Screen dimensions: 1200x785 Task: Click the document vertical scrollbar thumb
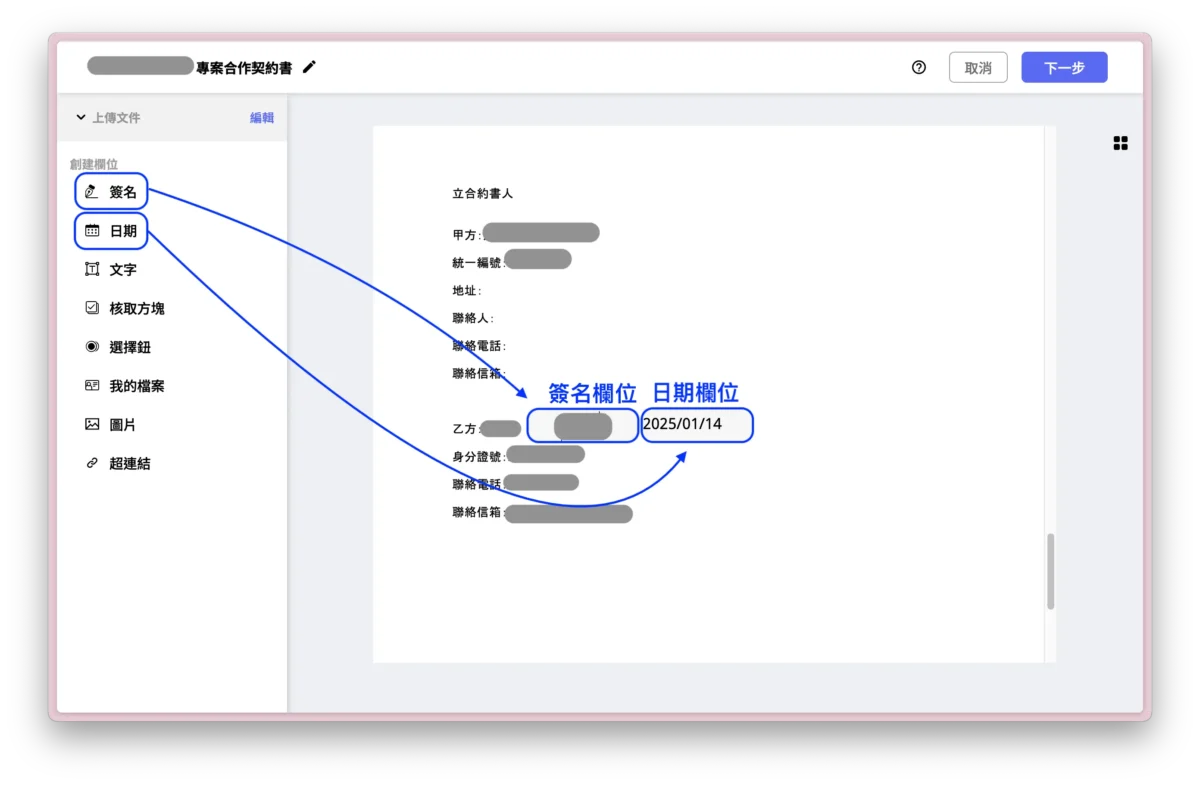(x=1050, y=571)
